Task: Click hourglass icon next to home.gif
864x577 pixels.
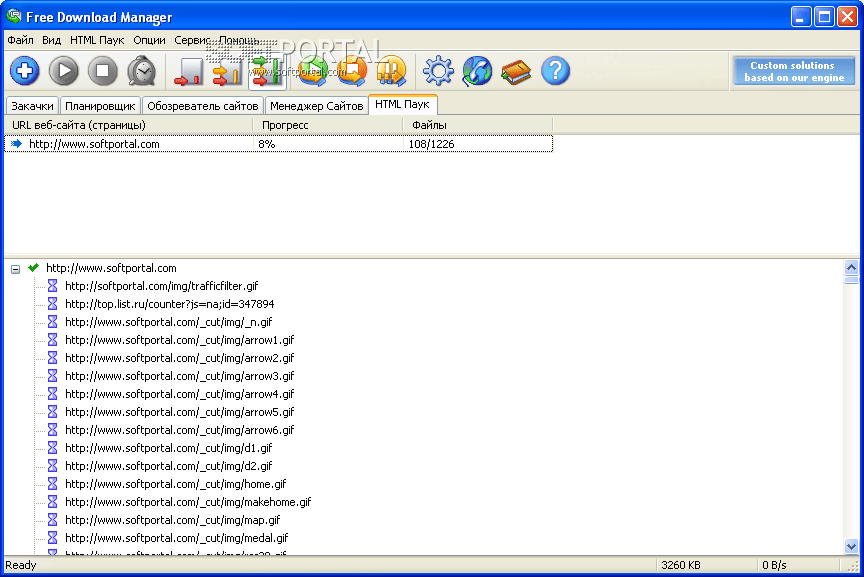Action: point(52,483)
